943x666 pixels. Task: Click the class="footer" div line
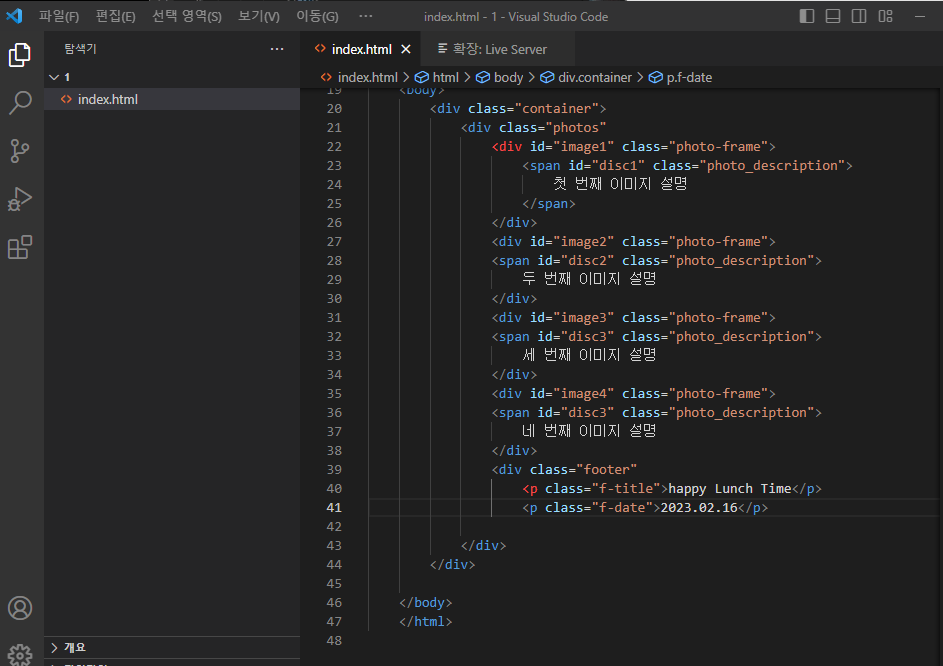pyautogui.click(x=564, y=469)
